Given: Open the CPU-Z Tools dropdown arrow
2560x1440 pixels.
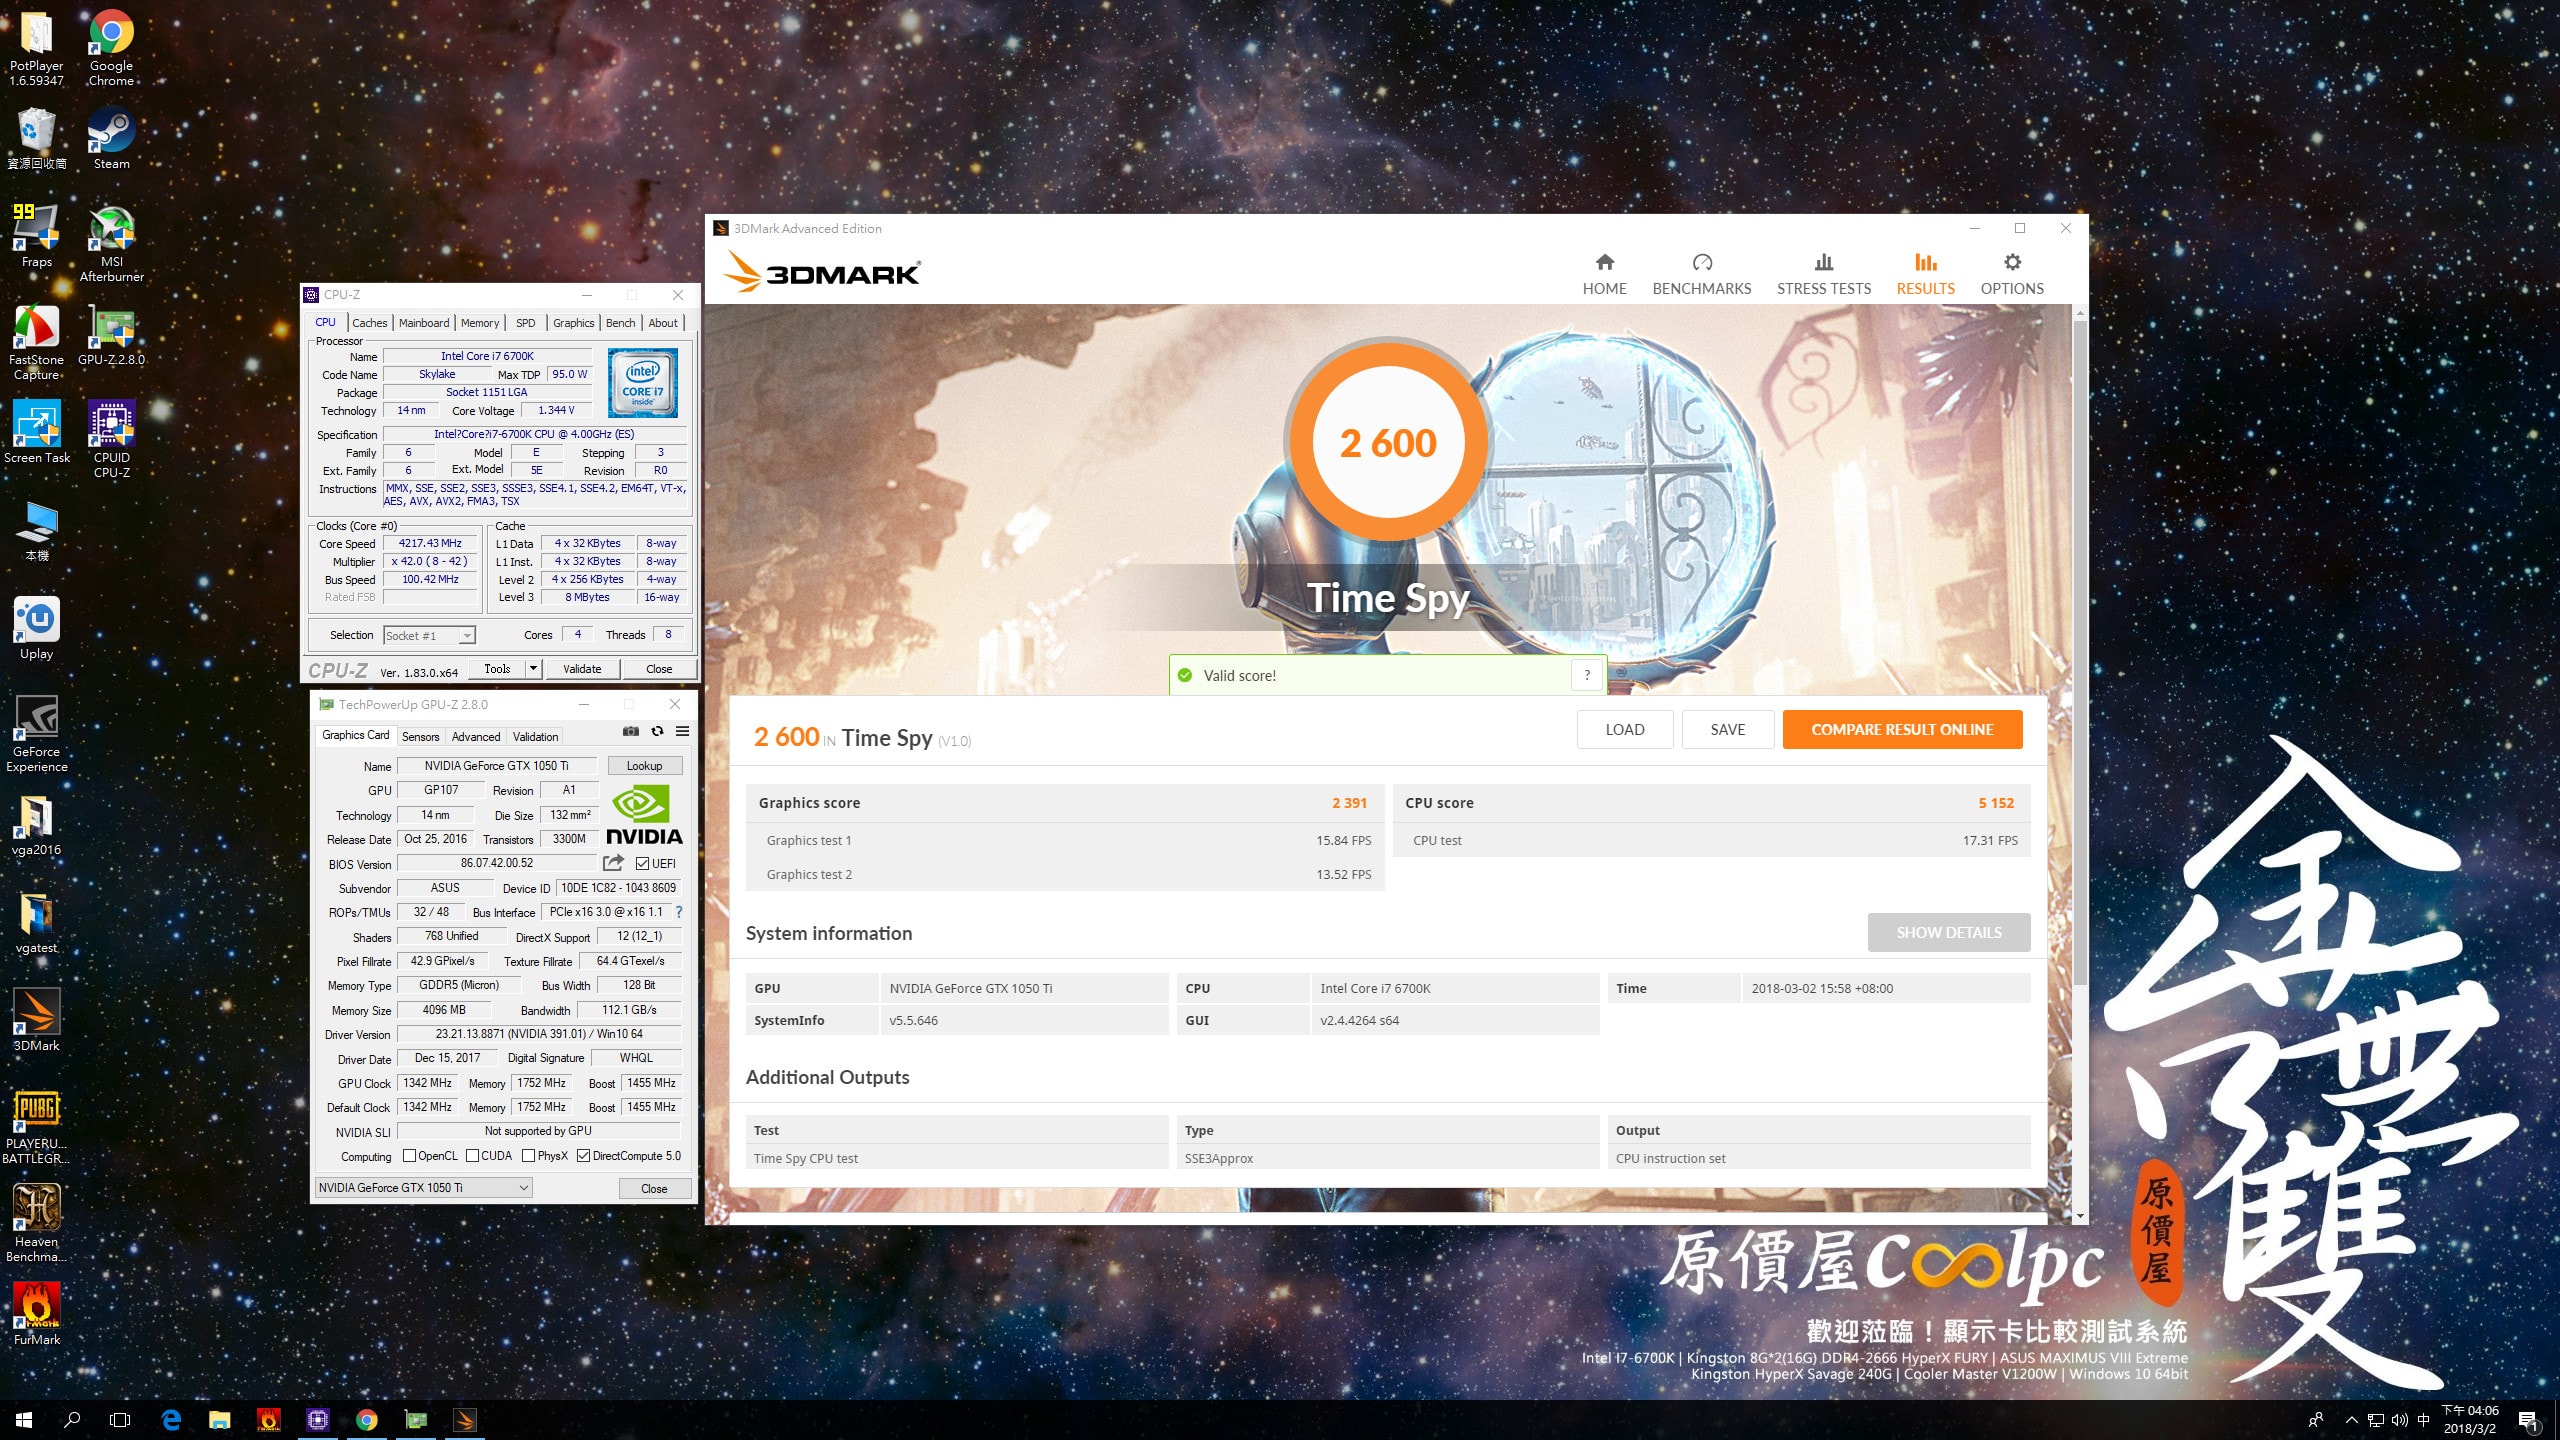Looking at the screenshot, I should click(534, 668).
